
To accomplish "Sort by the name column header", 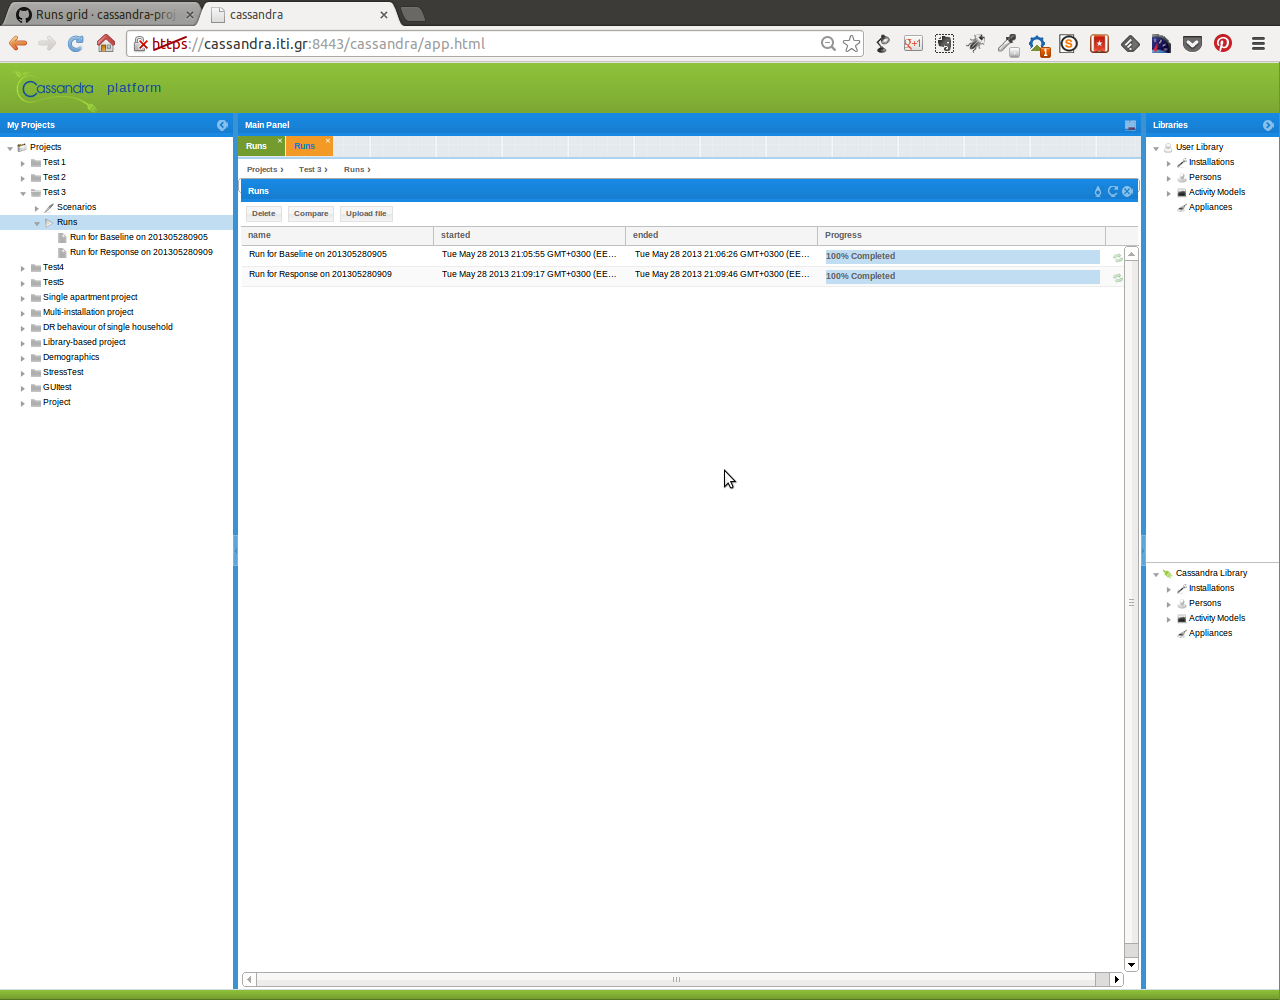I will [x=337, y=236].
